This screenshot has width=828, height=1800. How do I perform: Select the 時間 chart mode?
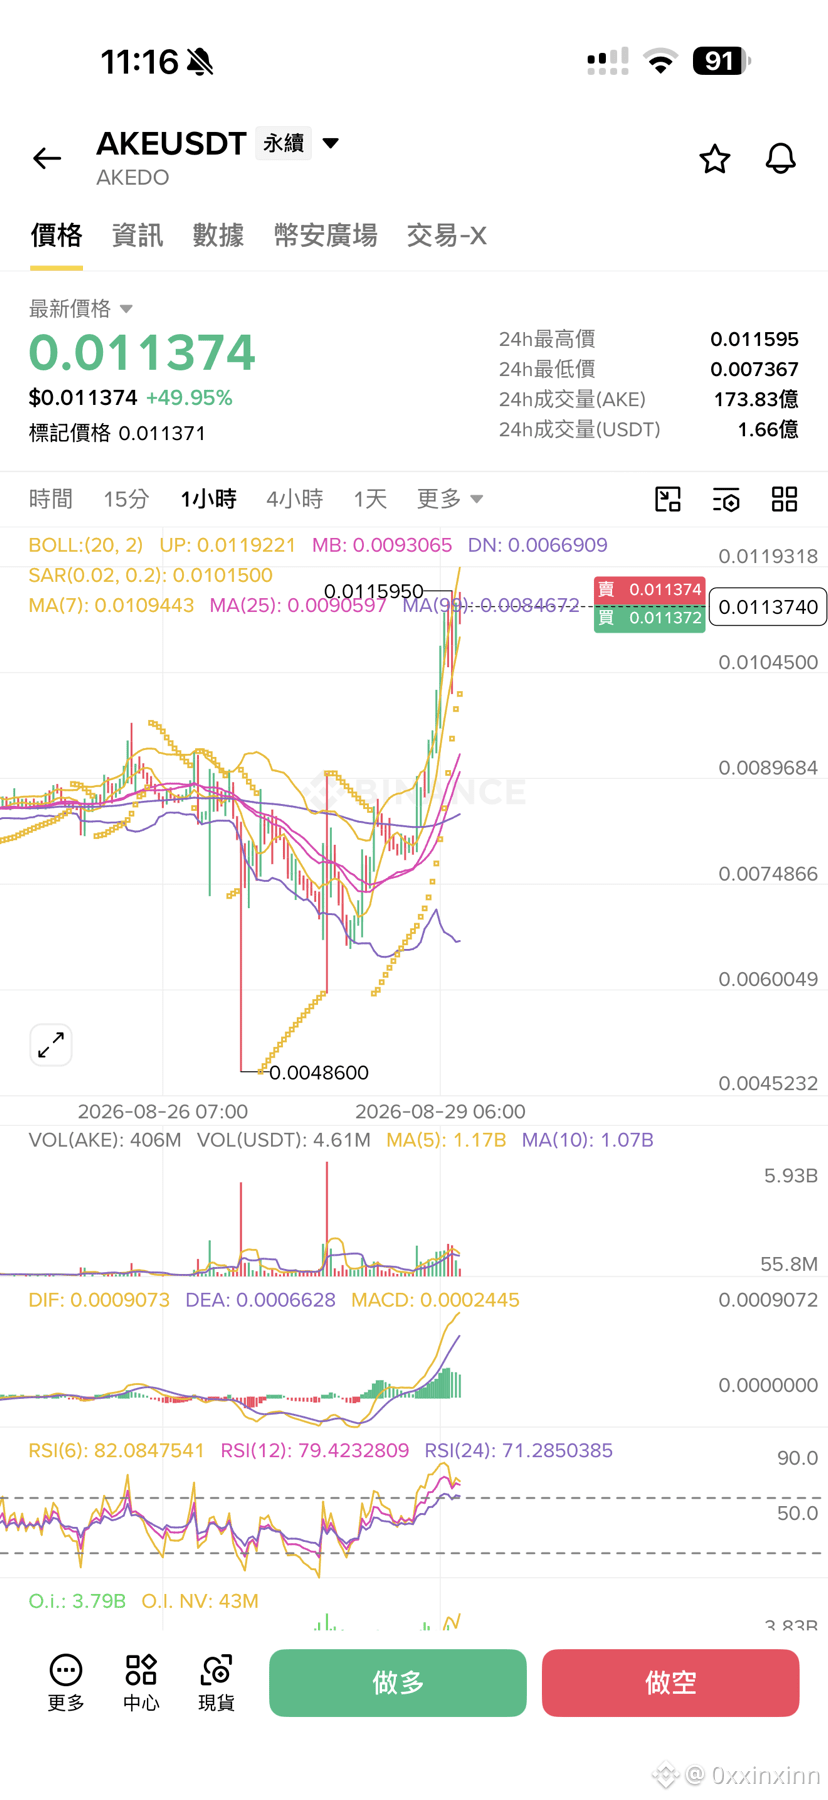51,499
